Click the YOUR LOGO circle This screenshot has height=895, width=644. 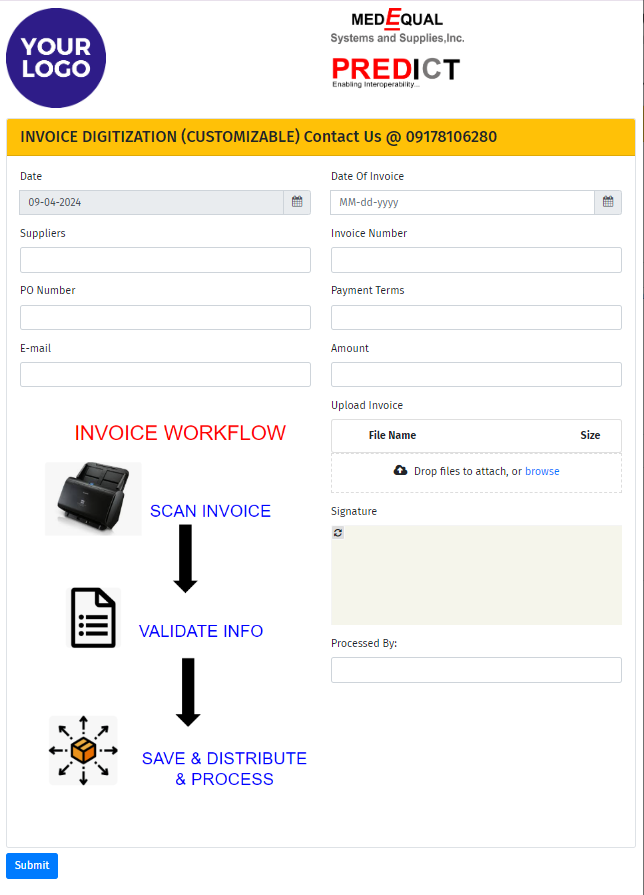(56, 58)
